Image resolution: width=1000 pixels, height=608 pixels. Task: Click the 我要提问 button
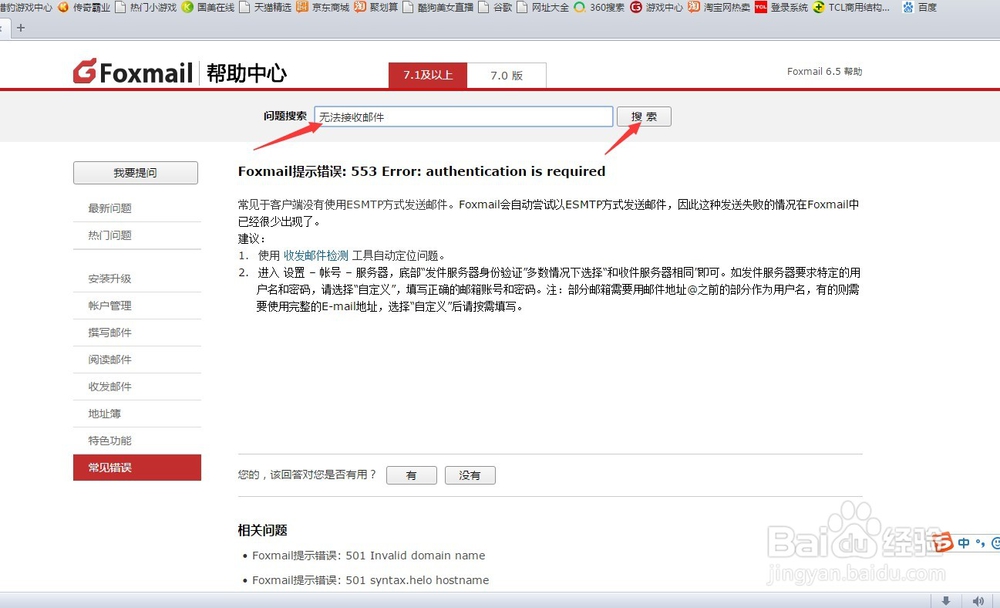[x=135, y=173]
